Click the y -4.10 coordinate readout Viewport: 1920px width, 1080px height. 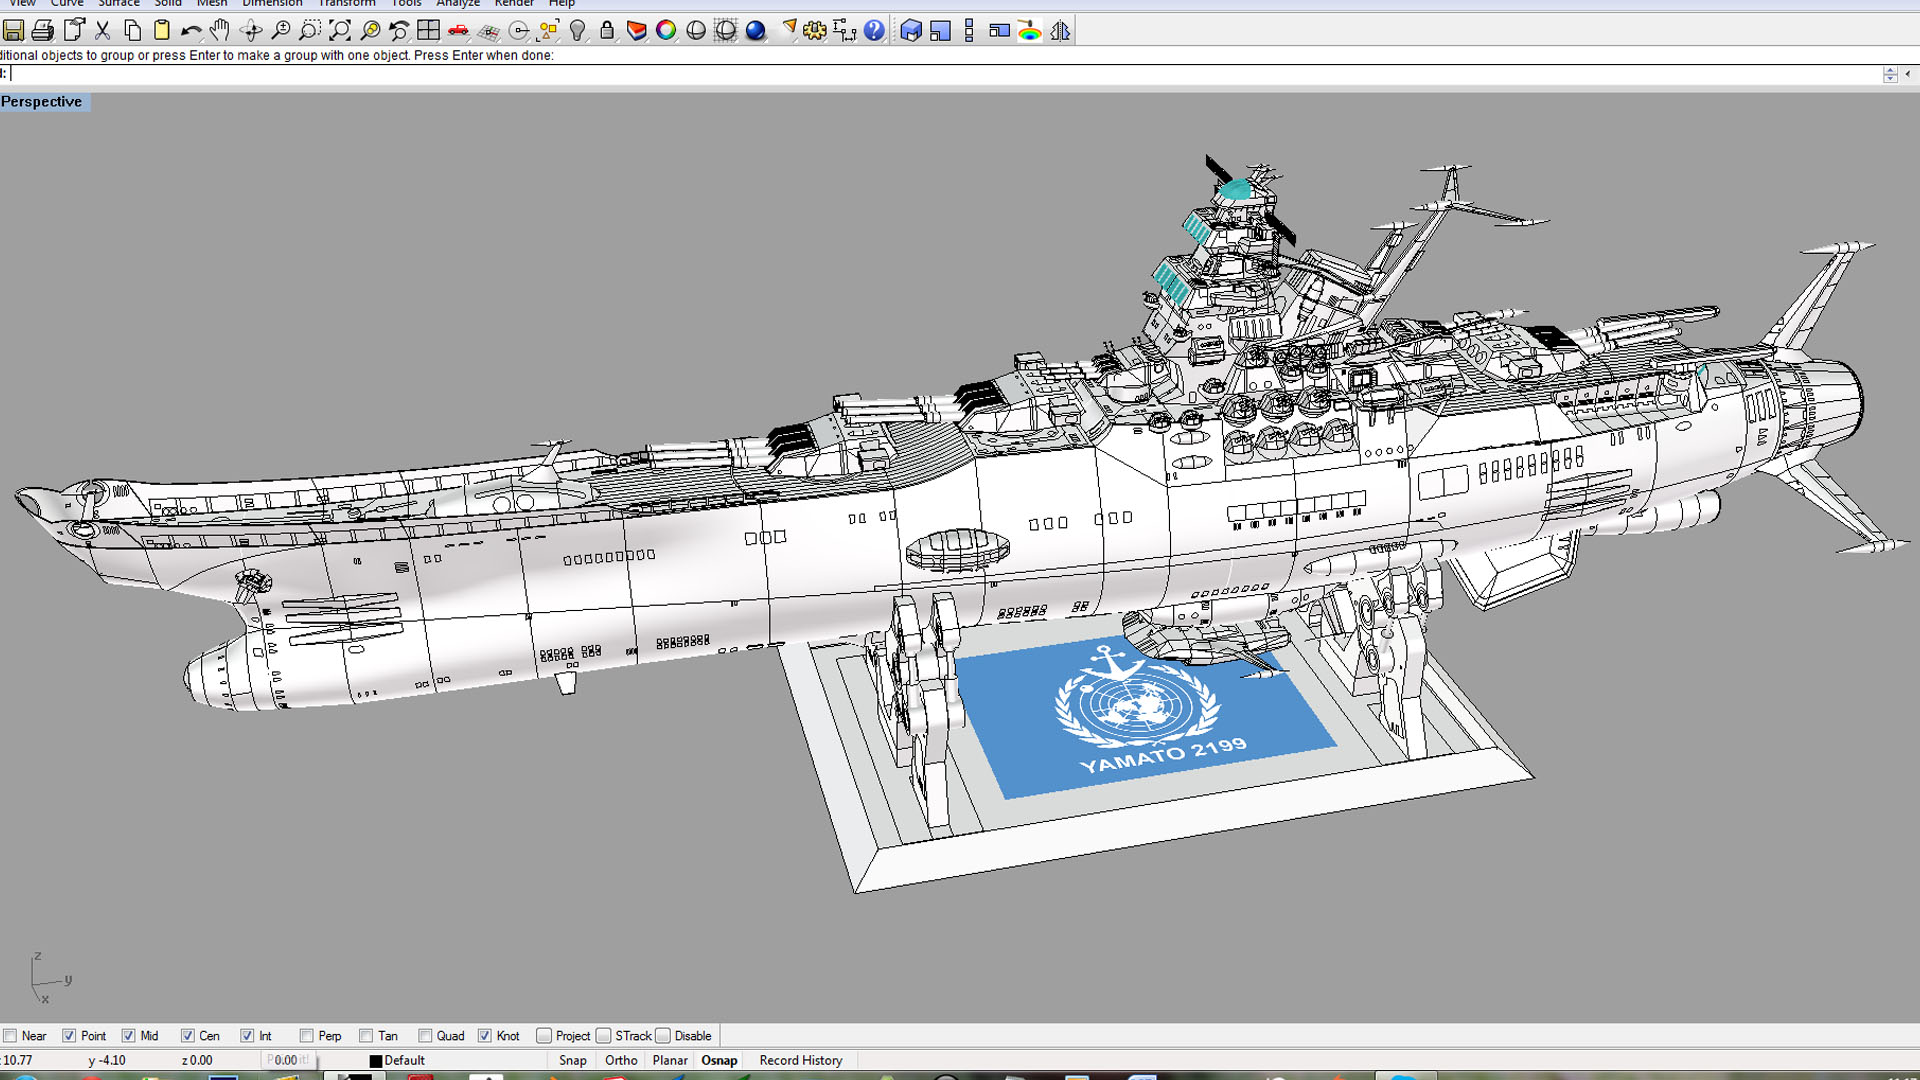(x=107, y=1061)
